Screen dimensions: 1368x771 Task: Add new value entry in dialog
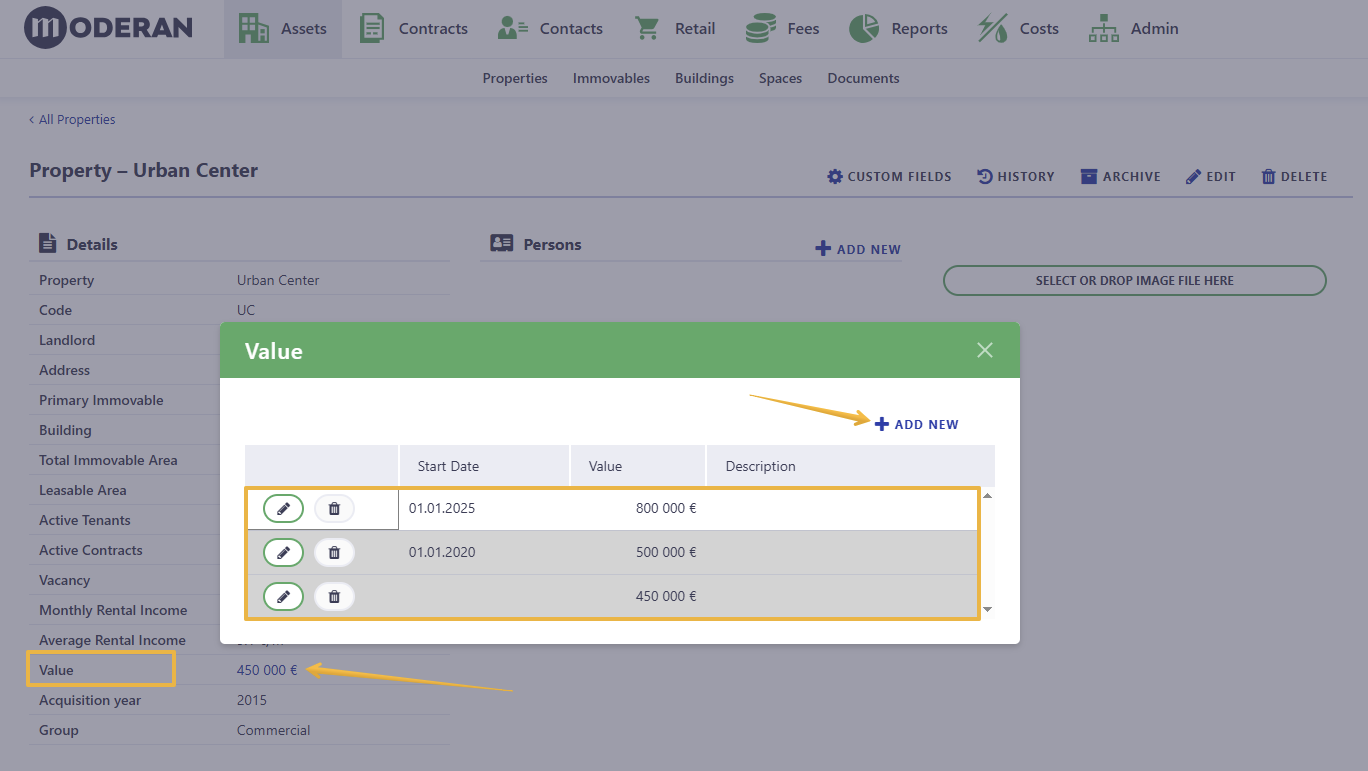(x=917, y=424)
